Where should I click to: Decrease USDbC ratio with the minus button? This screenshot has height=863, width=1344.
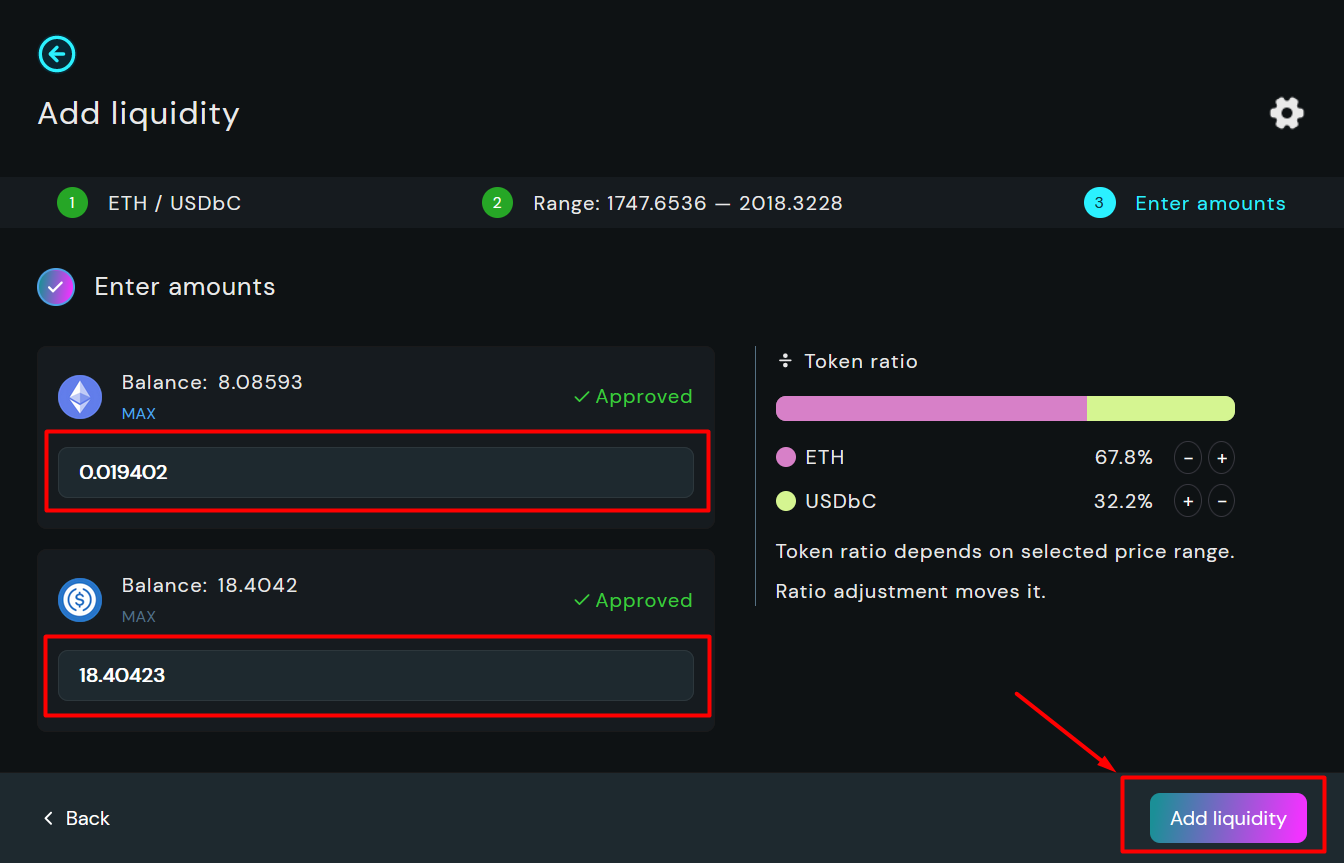[x=1221, y=500]
